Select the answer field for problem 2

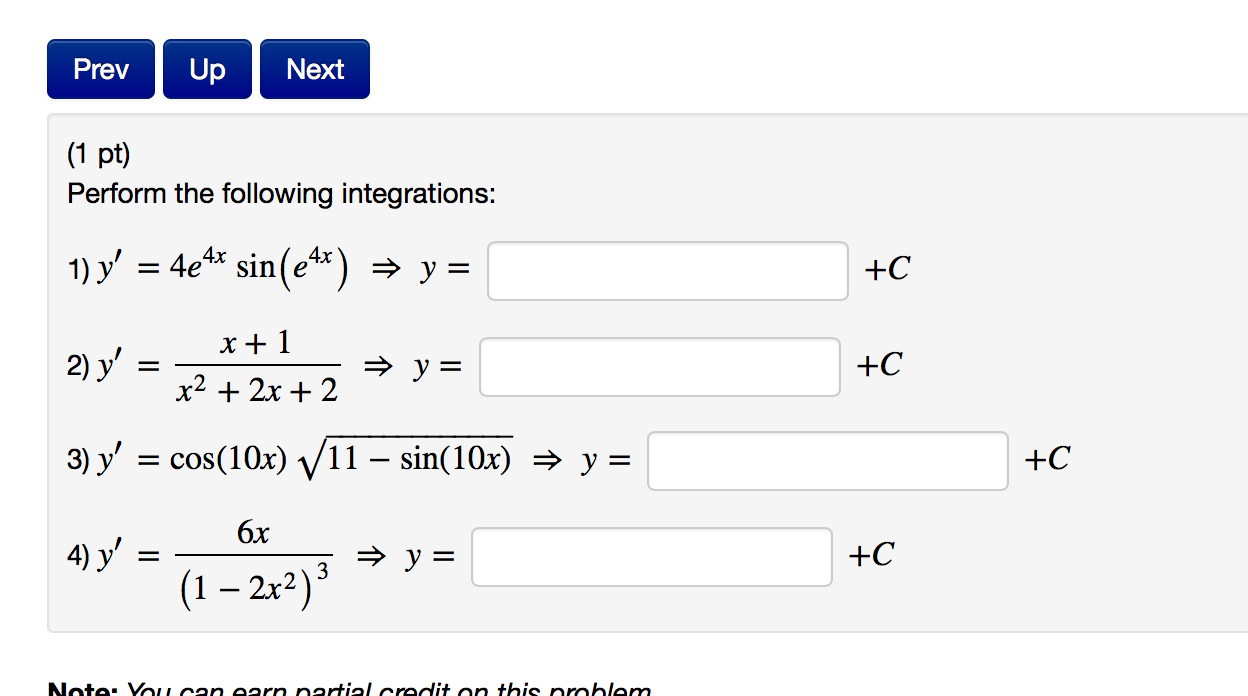tap(660, 367)
